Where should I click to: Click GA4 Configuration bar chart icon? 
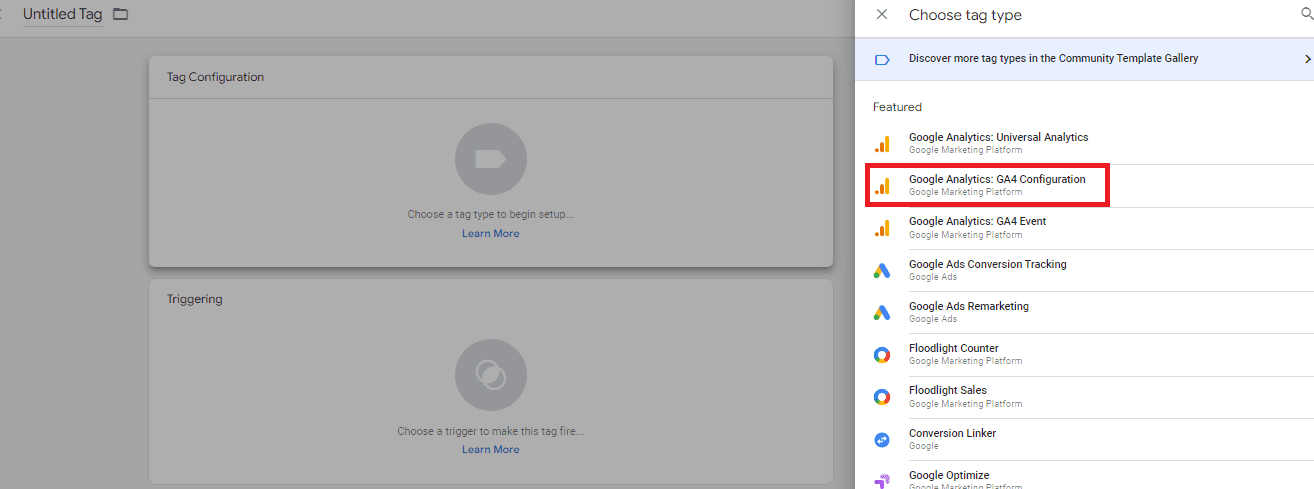click(x=882, y=186)
